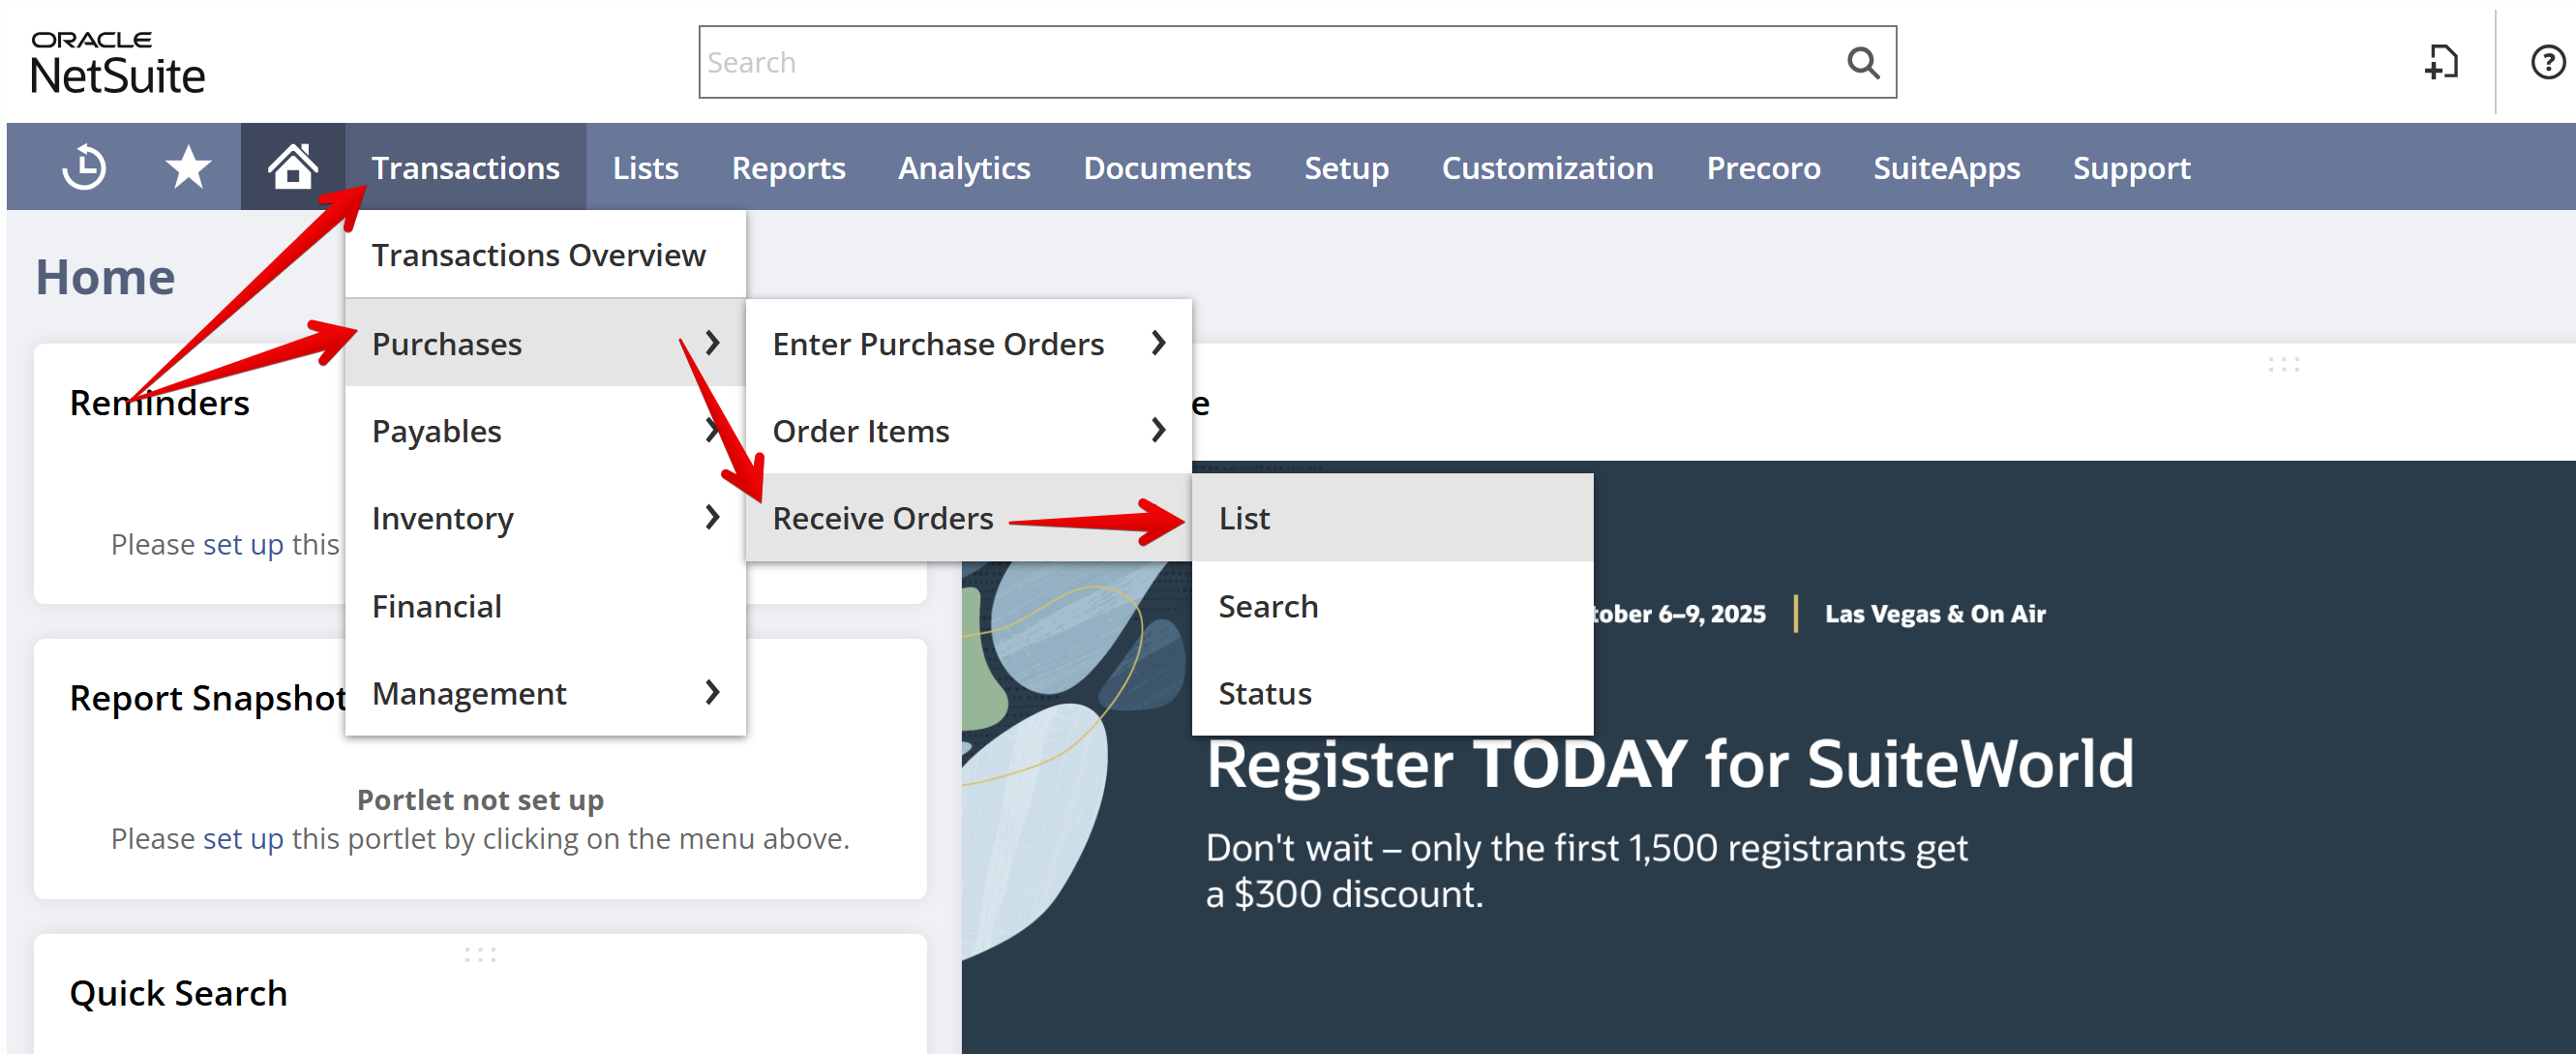This screenshot has height=1054, width=2576.
Task: Open the Analytics menu
Action: coord(964,168)
